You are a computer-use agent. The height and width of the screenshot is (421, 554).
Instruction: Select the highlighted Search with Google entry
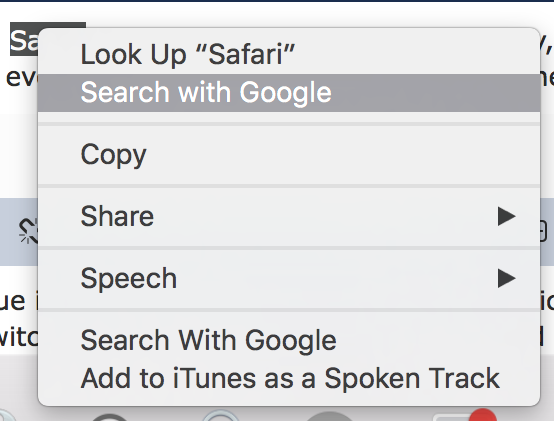click(x=289, y=93)
